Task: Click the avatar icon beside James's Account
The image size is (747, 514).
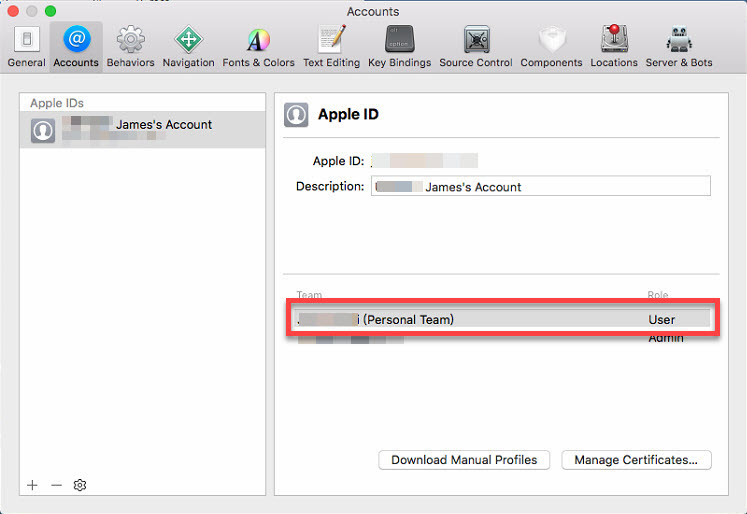Action: coord(43,131)
